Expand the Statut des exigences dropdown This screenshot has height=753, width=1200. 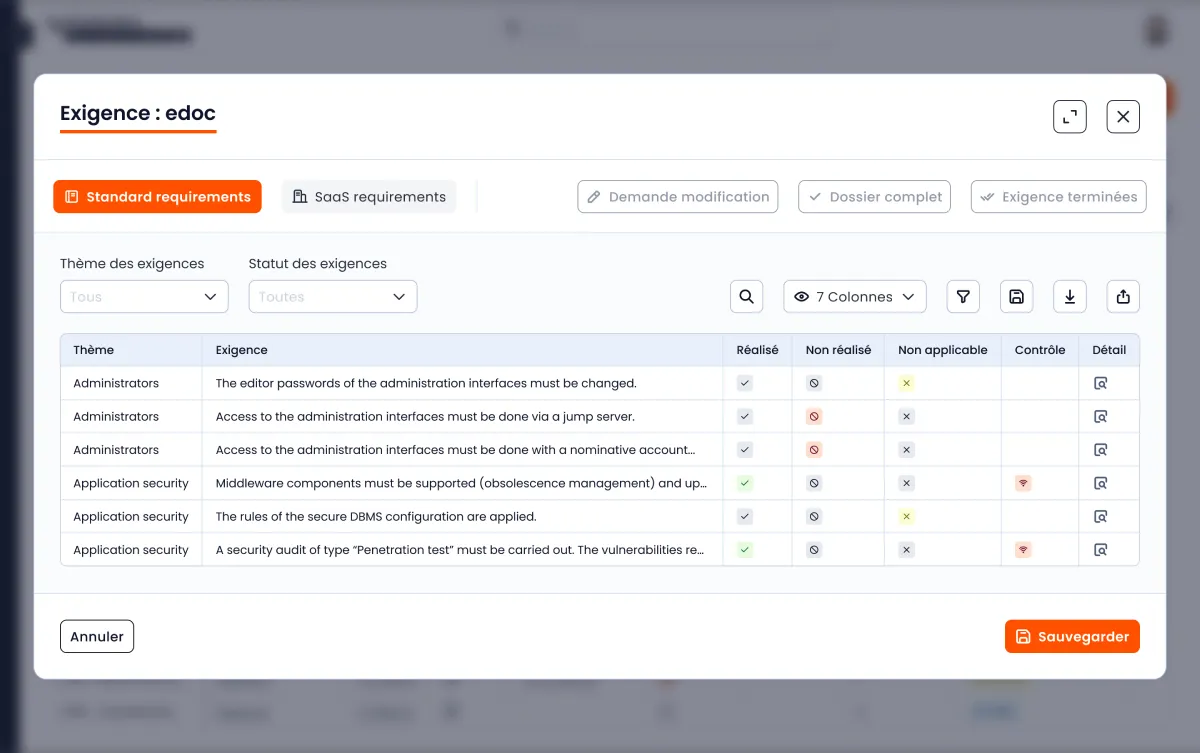[x=333, y=297]
